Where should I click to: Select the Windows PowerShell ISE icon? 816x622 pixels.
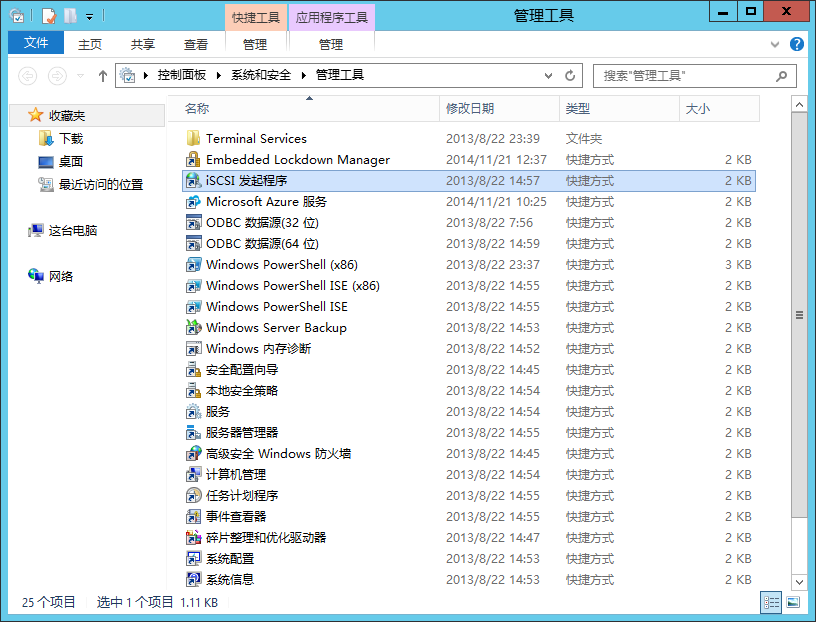pyautogui.click(x=193, y=307)
